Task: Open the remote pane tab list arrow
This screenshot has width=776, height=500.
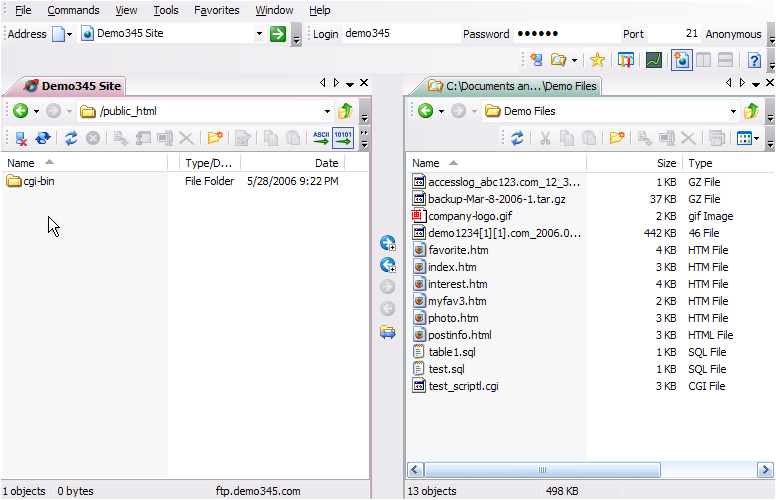Action: [350, 84]
